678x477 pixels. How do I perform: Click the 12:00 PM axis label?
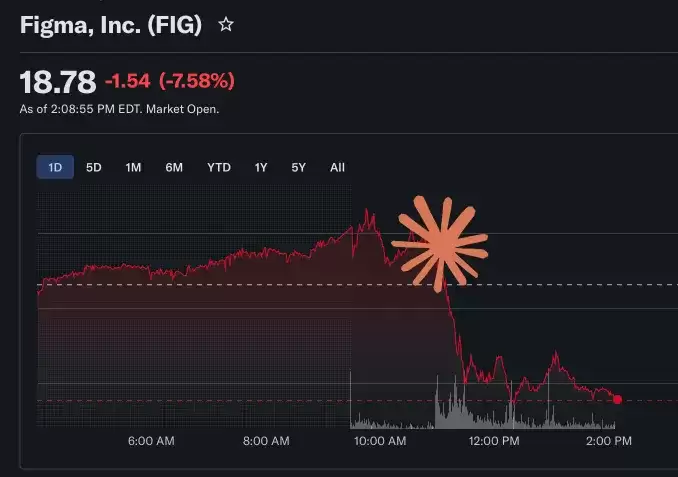(495, 440)
